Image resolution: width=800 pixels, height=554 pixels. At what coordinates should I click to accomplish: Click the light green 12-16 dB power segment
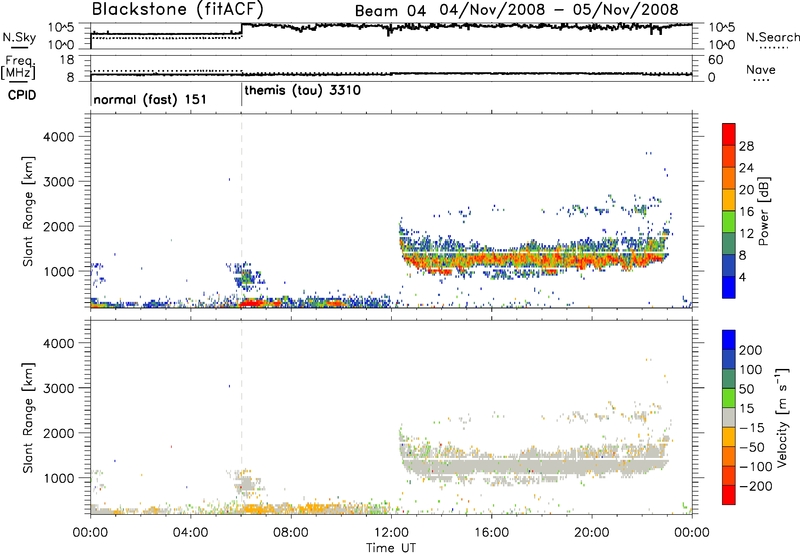click(x=729, y=221)
